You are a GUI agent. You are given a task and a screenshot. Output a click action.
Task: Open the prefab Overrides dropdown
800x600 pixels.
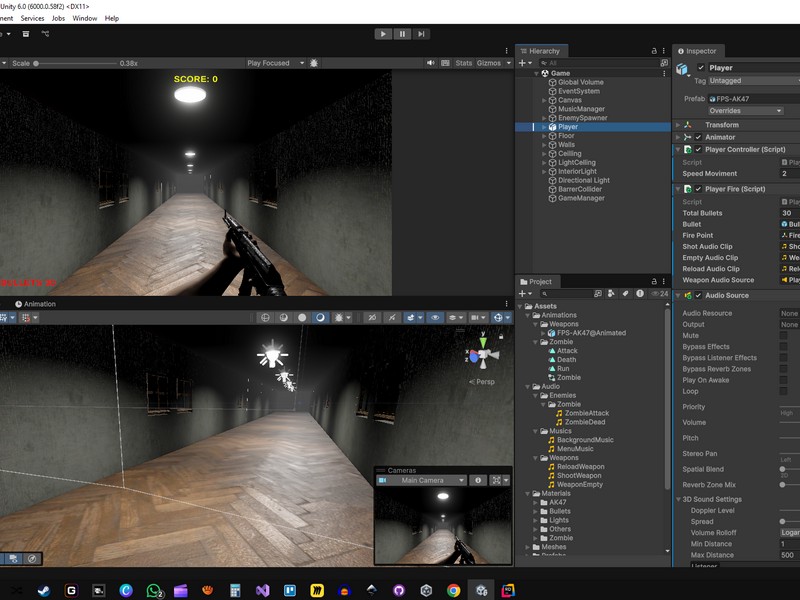[745, 111]
